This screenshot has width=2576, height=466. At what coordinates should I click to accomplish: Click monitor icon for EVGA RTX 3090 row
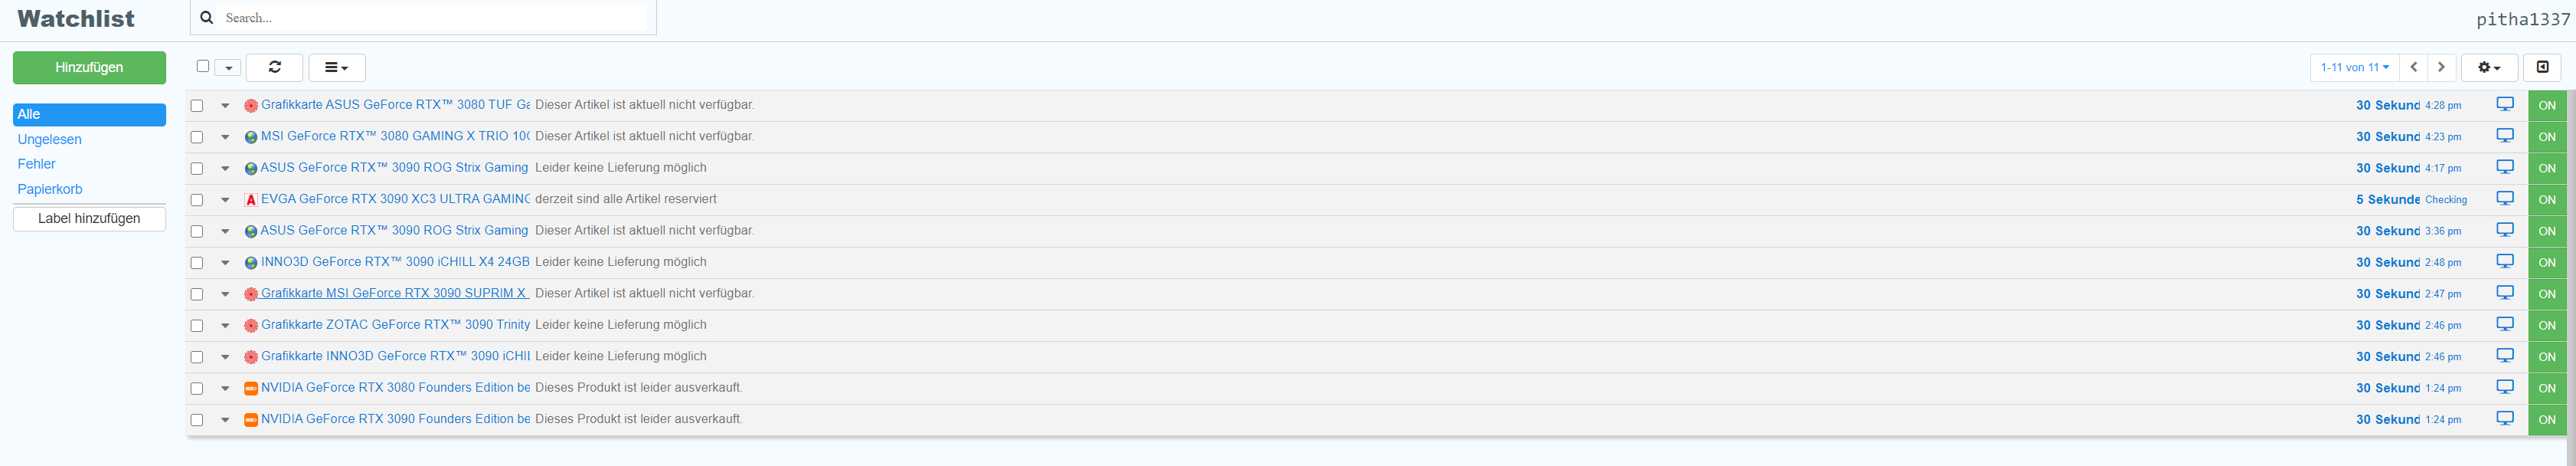(x=2504, y=198)
